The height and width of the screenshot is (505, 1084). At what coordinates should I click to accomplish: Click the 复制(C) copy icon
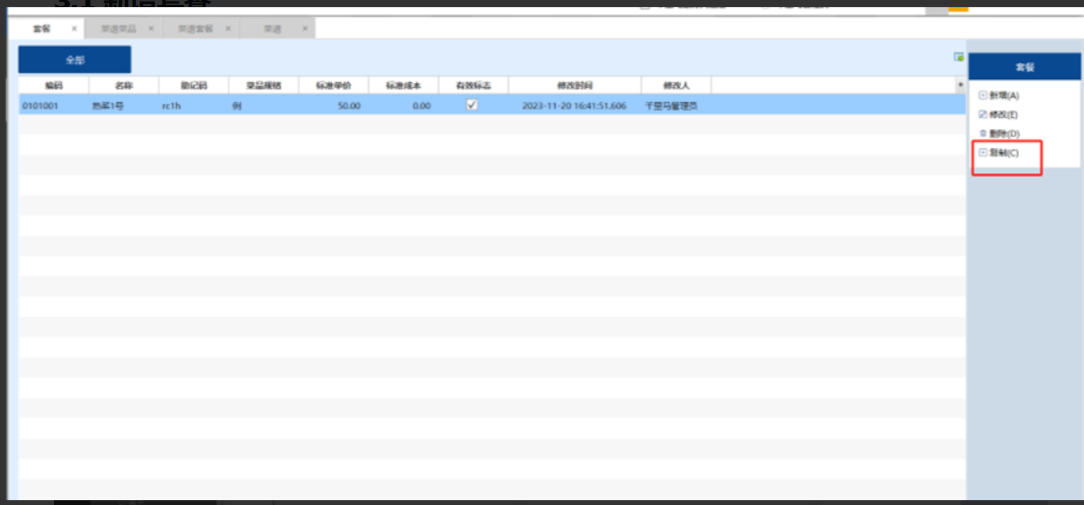pyautogui.click(x=983, y=152)
